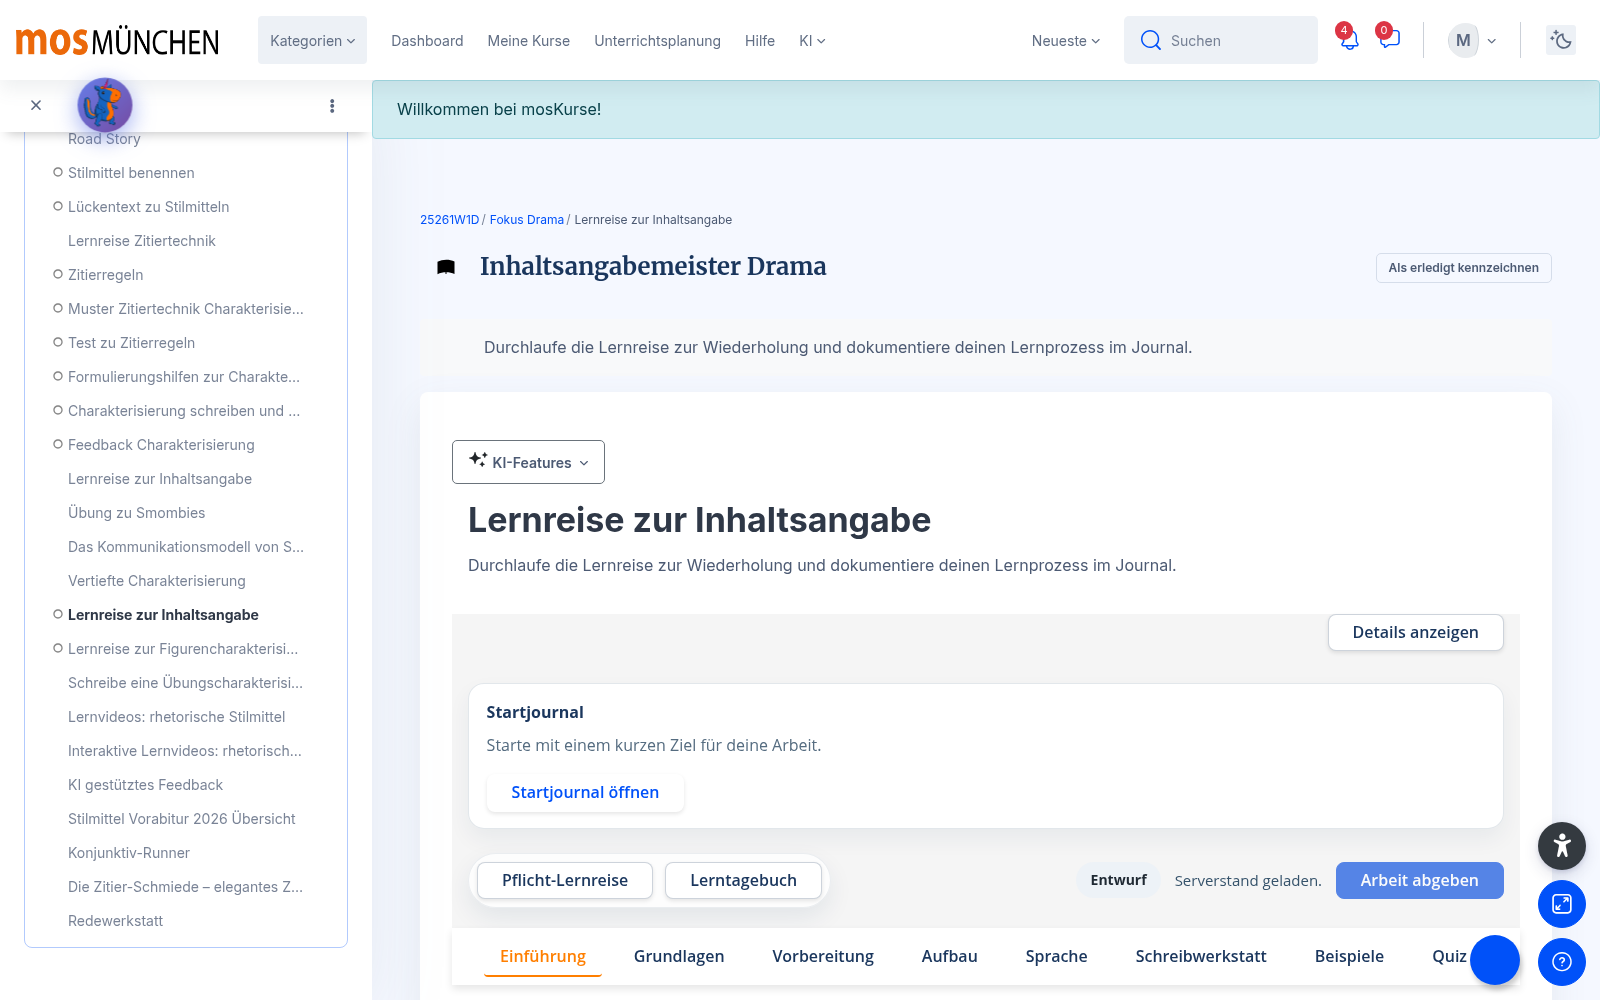Open the accessibility options button
The width and height of the screenshot is (1600, 1000).
(1562, 846)
